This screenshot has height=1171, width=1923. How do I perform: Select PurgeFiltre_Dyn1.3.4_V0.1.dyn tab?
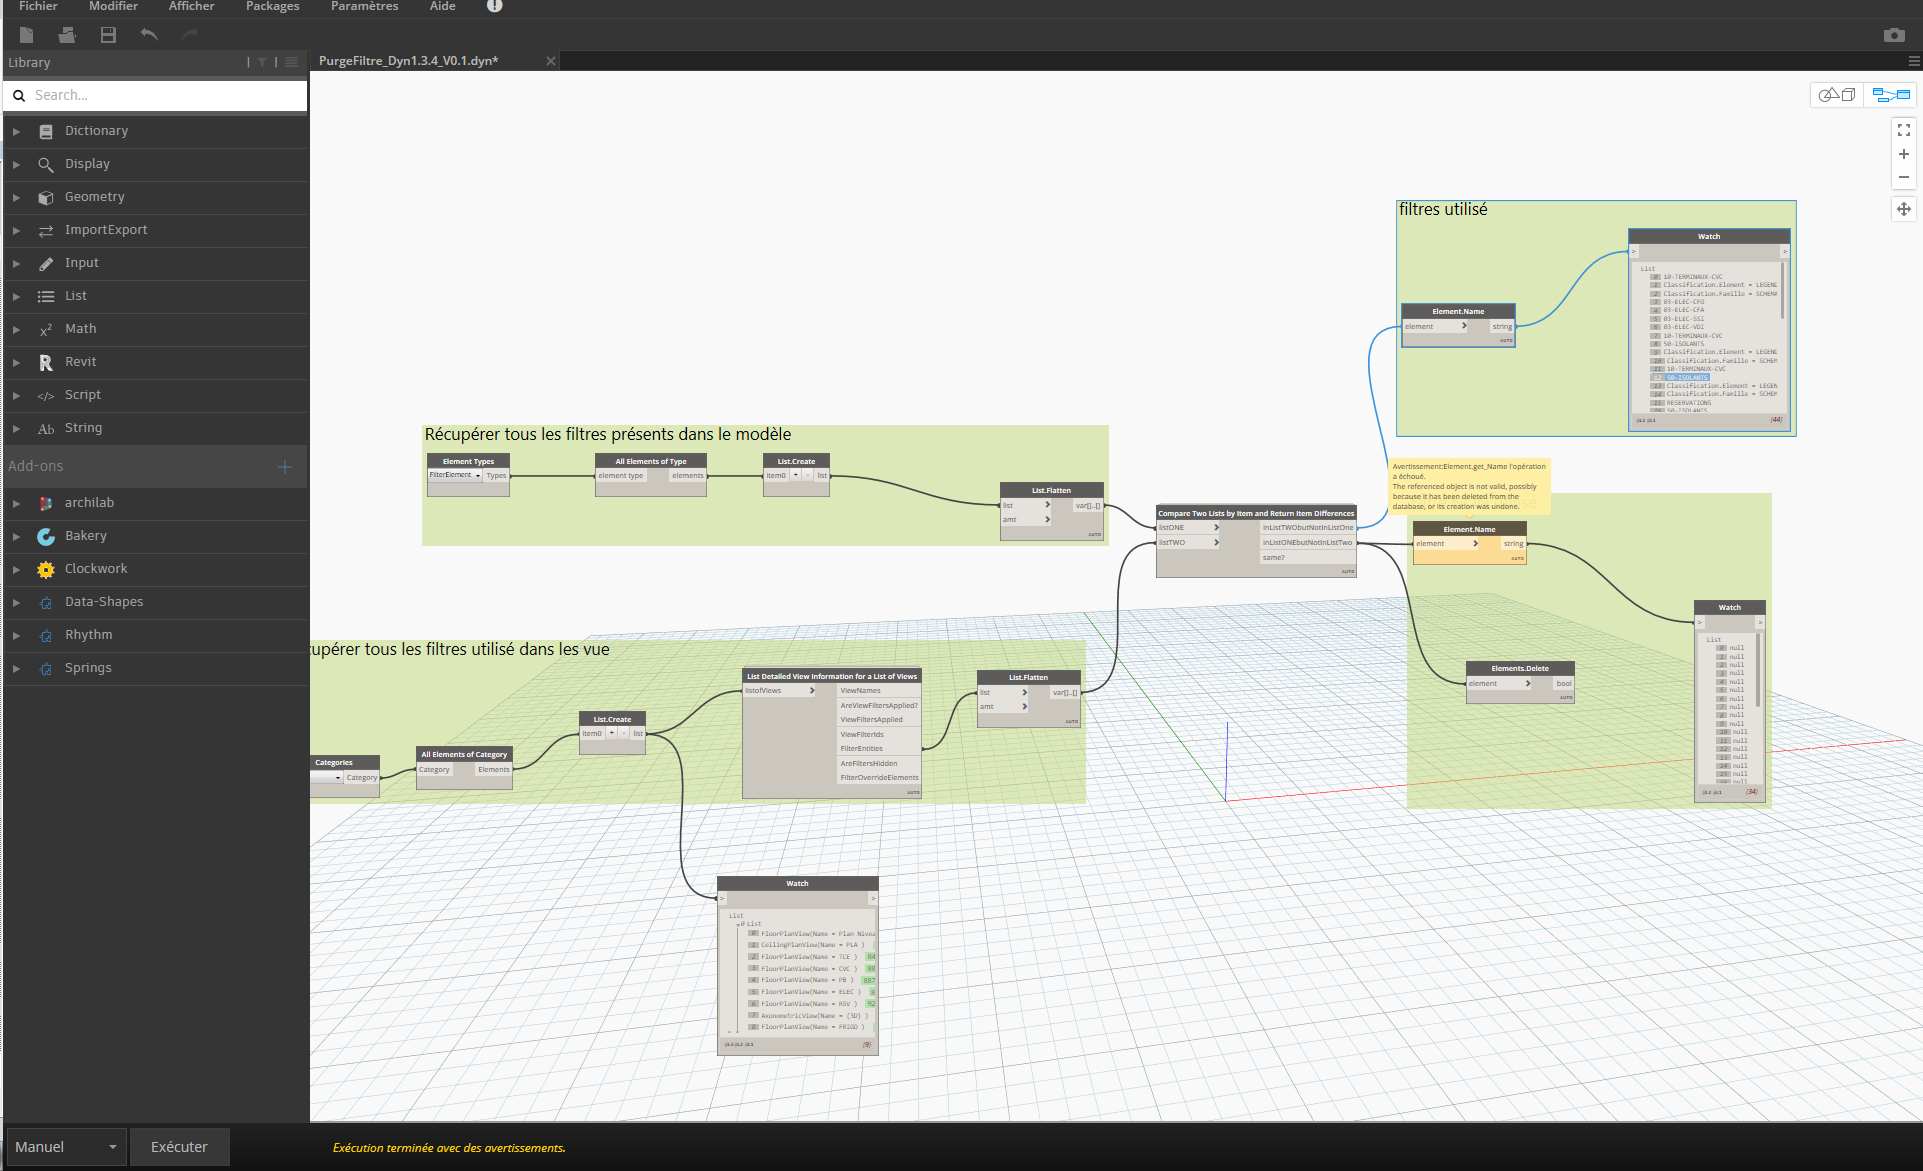pyautogui.click(x=408, y=61)
